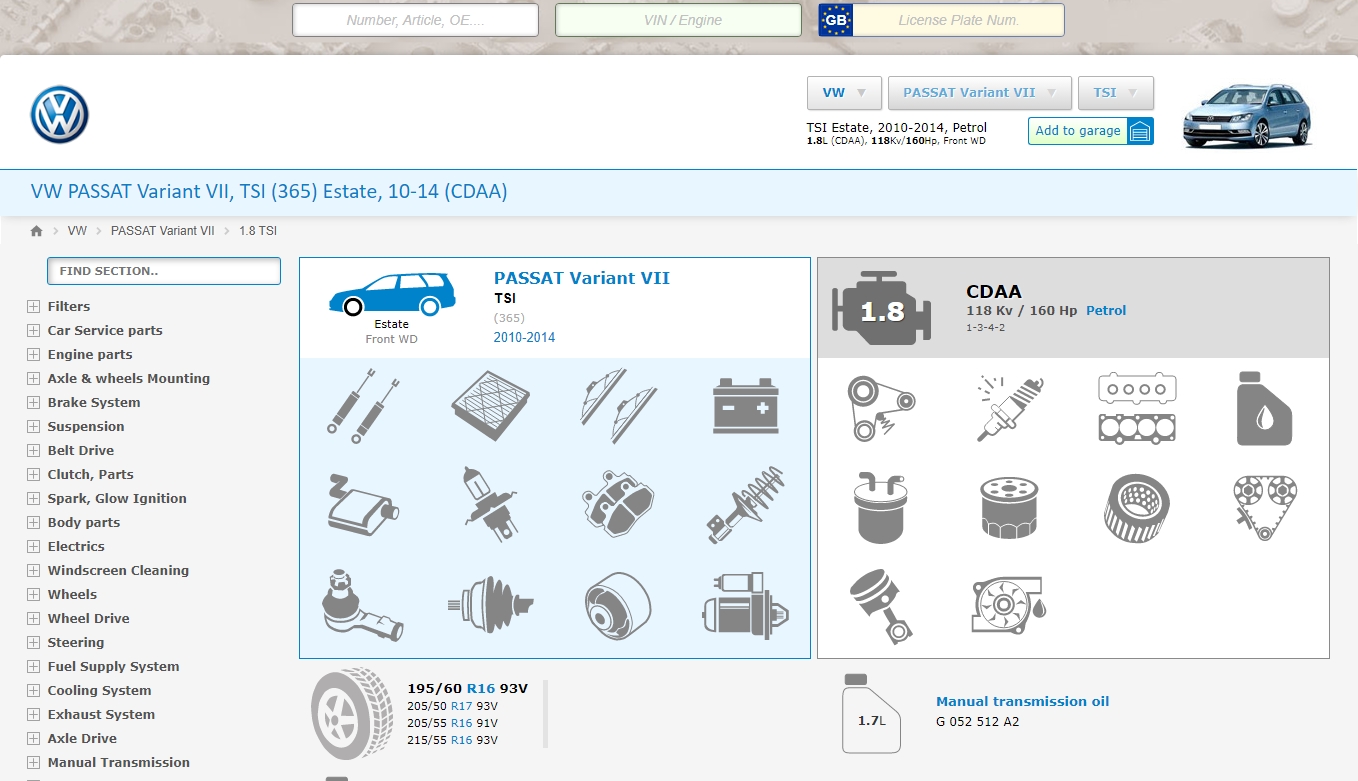1358x781 pixels.
Task: Open the VW make dropdown
Action: [x=844, y=93]
